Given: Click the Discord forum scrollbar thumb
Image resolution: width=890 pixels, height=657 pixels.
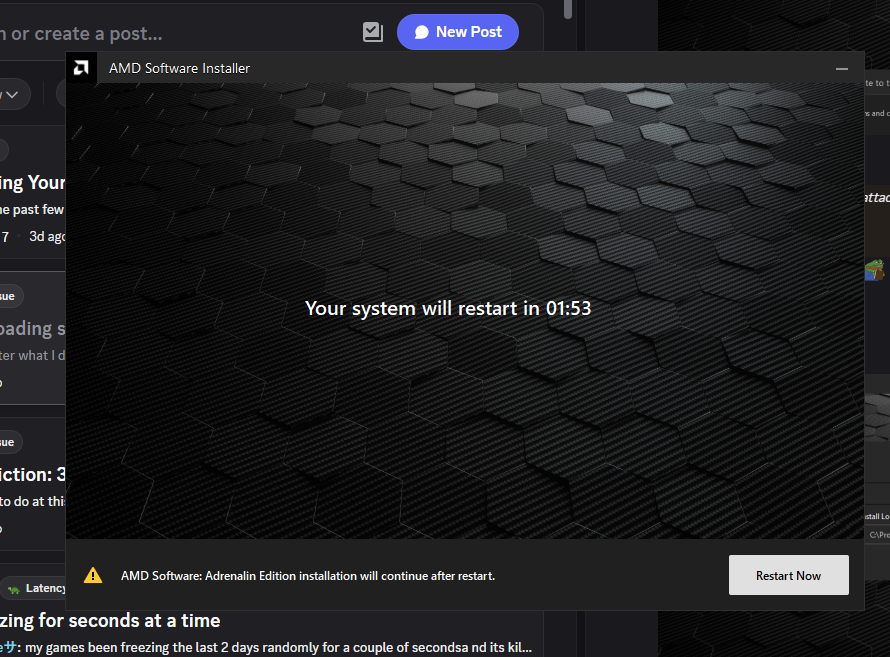Looking at the screenshot, I should point(568,10).
